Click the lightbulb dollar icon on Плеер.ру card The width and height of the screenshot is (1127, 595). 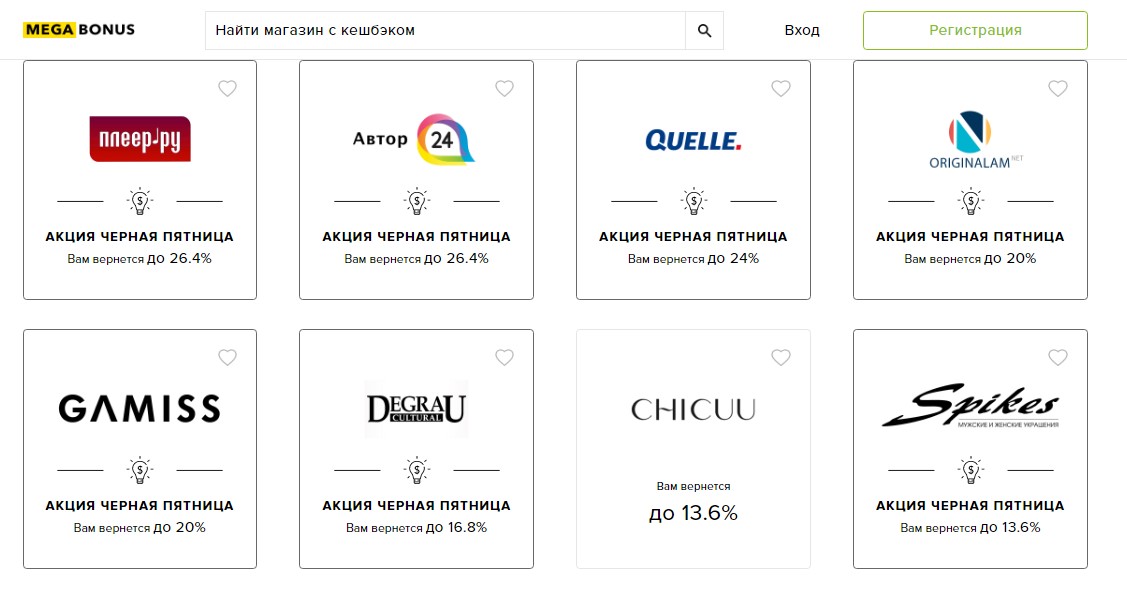pos(140,202)
